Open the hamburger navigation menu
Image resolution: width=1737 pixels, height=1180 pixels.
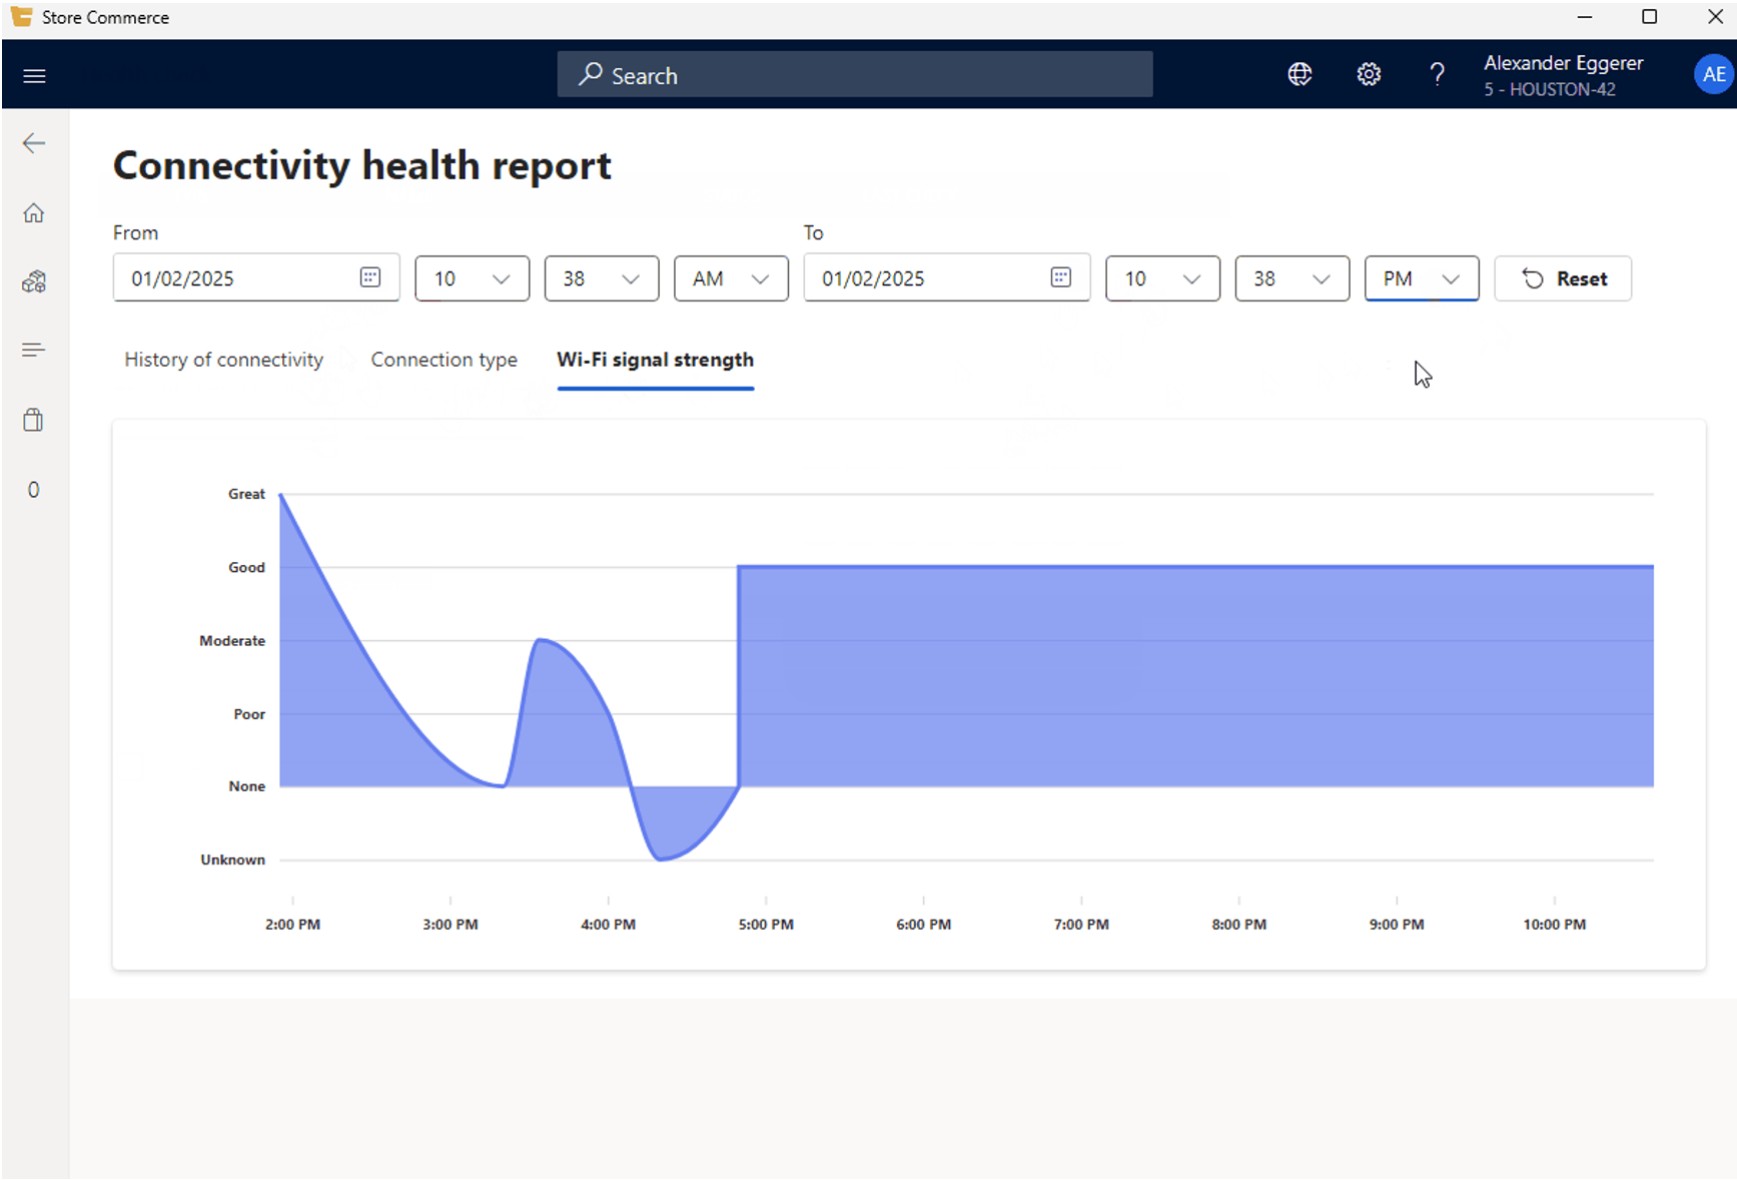coord(34,76)
